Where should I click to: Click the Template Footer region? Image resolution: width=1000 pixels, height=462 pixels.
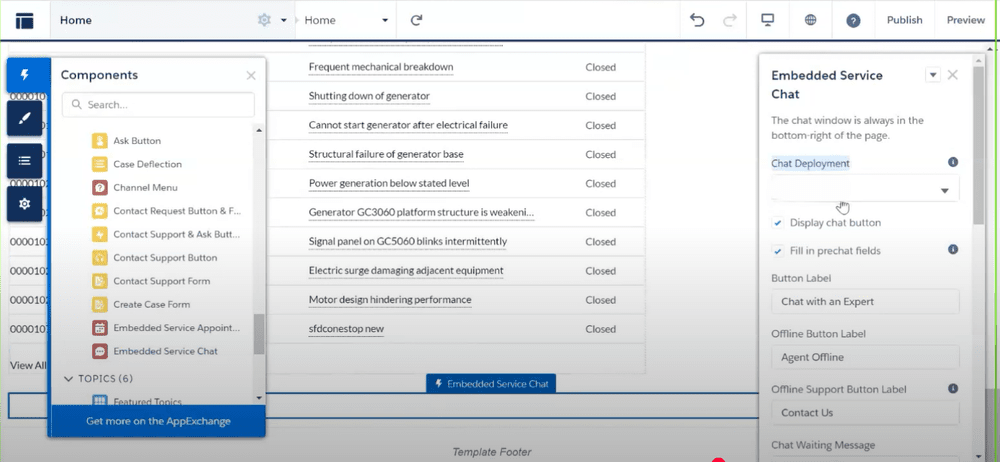click(492, 452)
